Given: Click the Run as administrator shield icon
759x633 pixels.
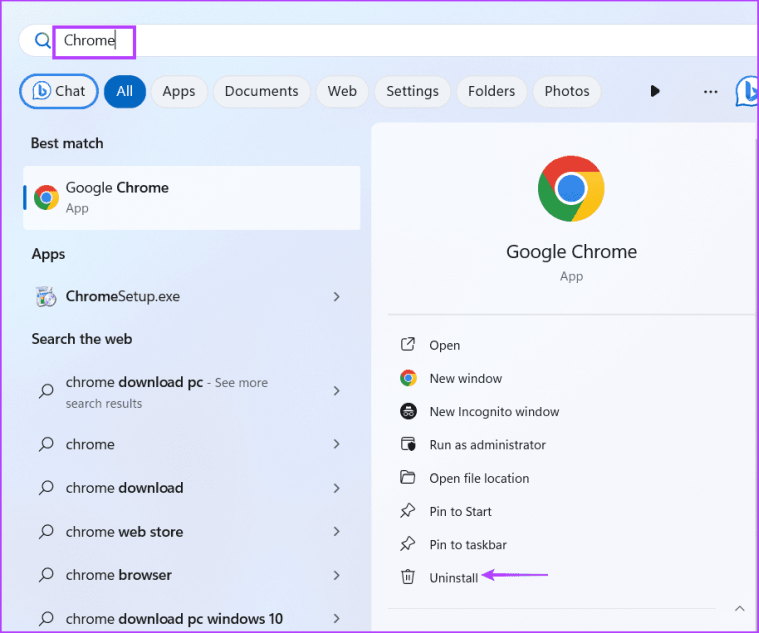Looking at the screenshot, I should (x=408, y=444).
